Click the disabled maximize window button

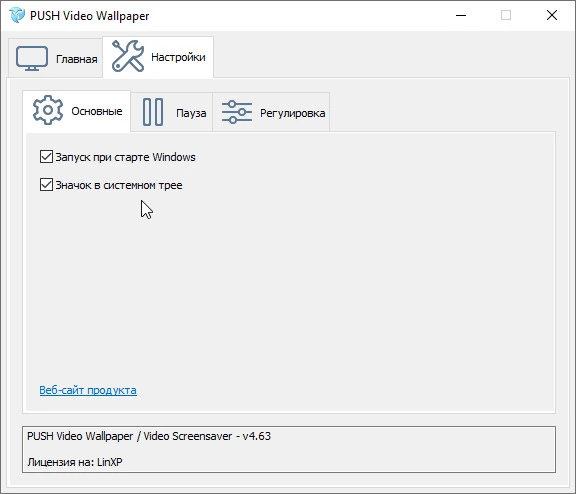click(x=506, y=15)
